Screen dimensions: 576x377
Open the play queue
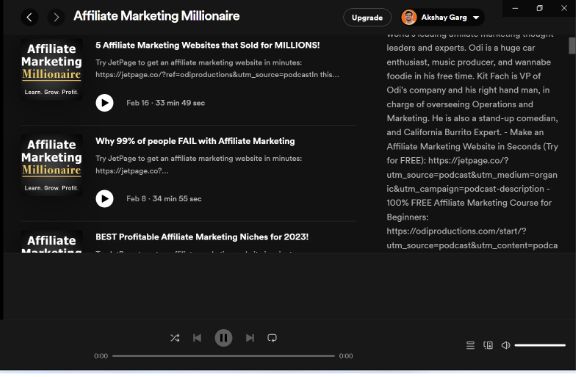click(470, 345)
